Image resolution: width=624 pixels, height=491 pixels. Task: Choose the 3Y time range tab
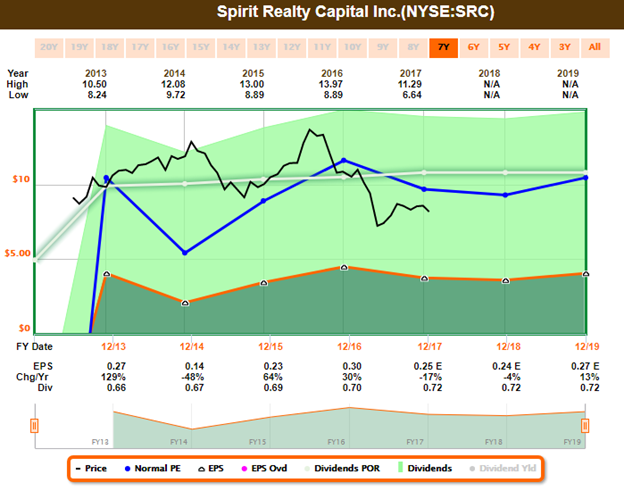(565, 48)
